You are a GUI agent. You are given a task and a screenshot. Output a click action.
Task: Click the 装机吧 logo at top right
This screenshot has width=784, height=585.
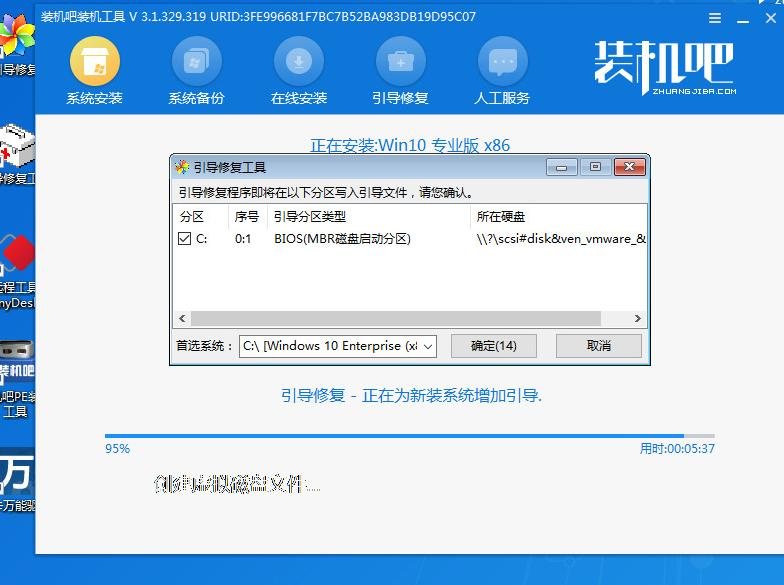coord(663,66)
